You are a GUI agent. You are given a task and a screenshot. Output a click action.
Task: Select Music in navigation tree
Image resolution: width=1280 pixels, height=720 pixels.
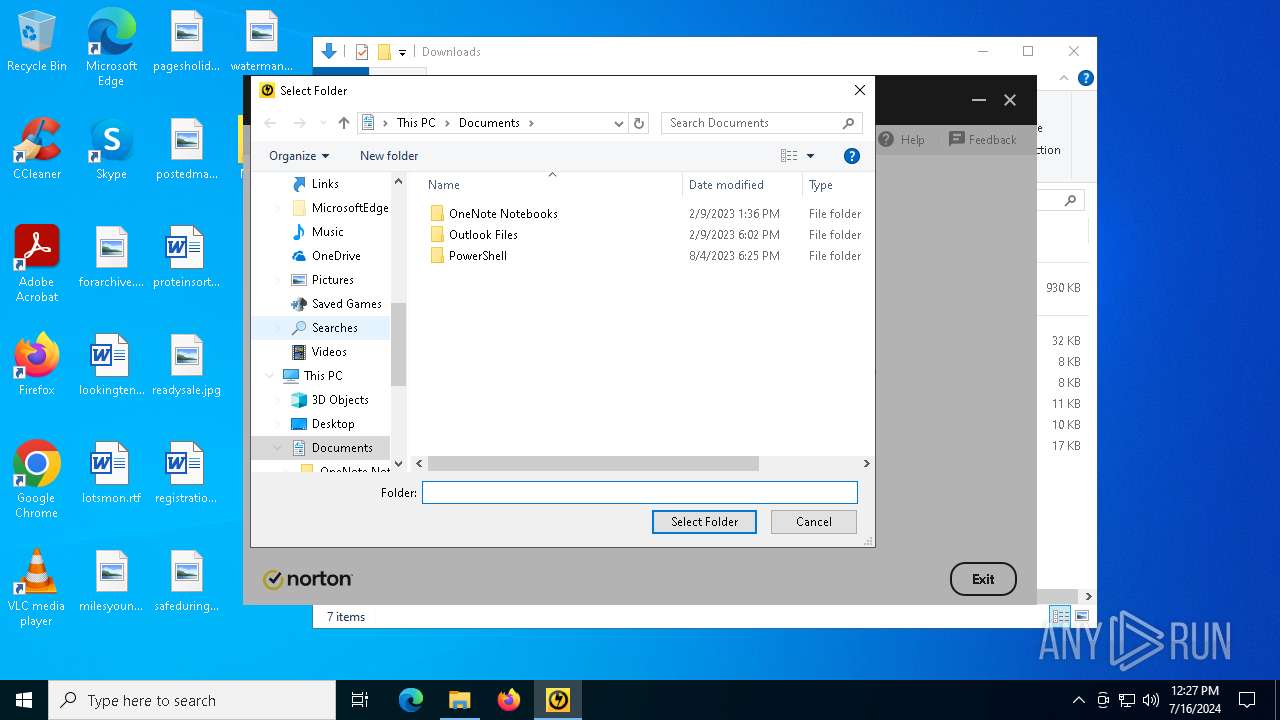327,232
